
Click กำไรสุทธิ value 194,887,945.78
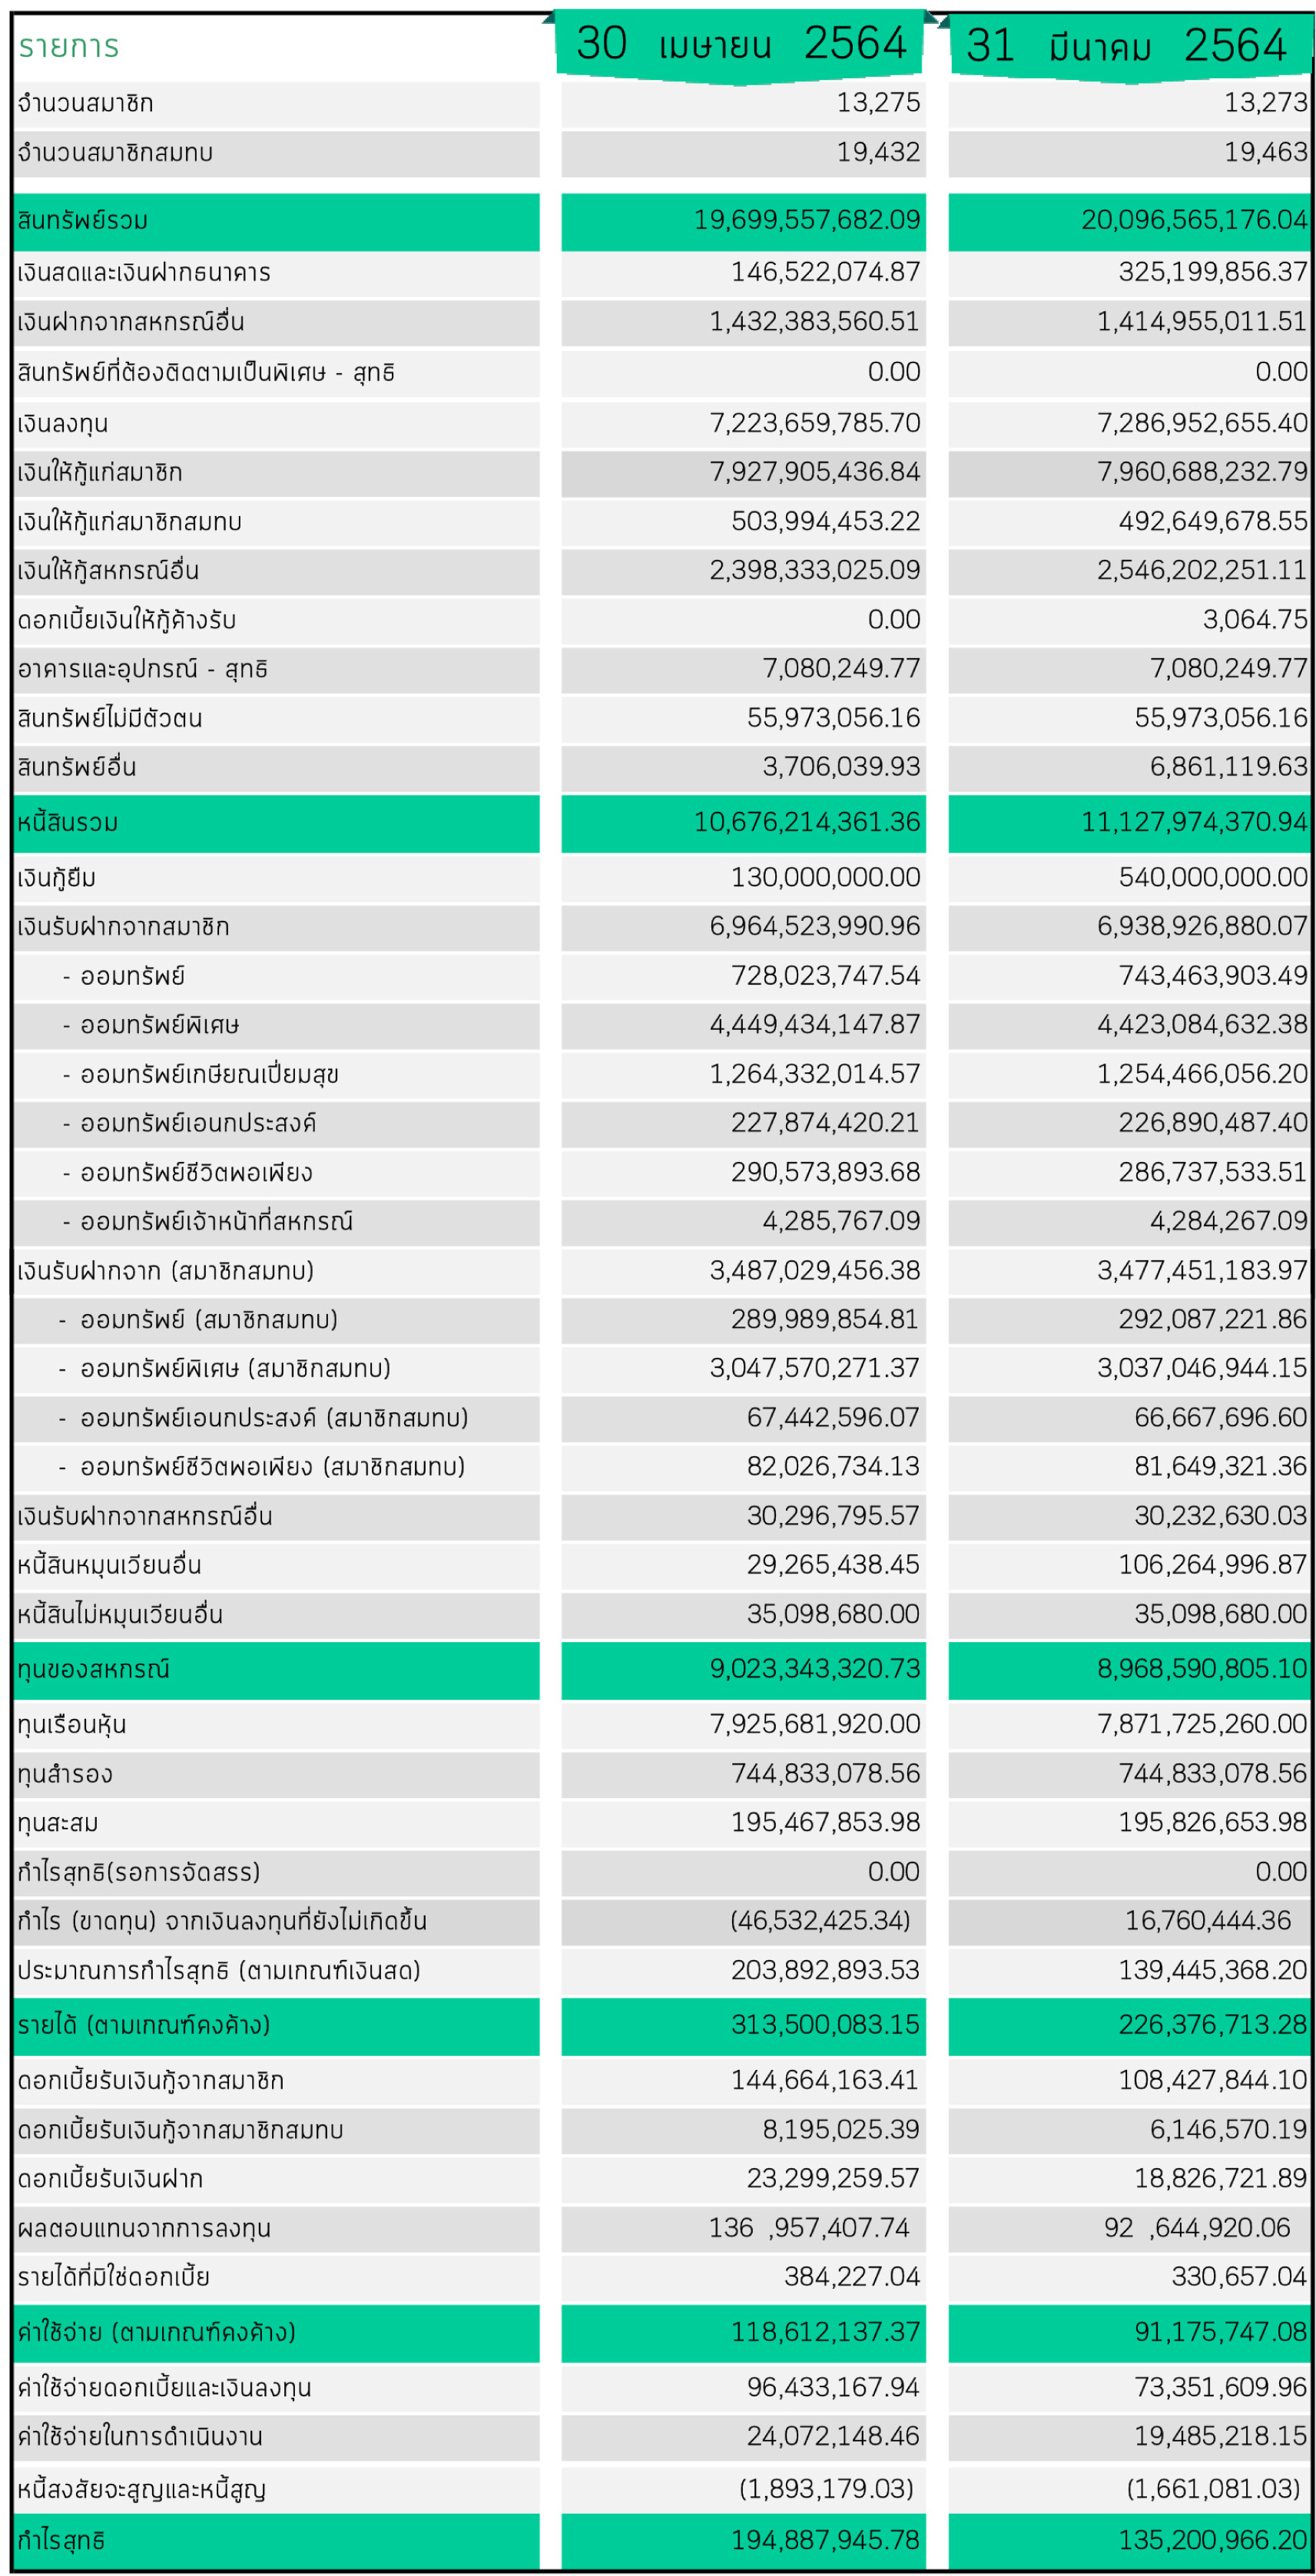click(825, 2540)
